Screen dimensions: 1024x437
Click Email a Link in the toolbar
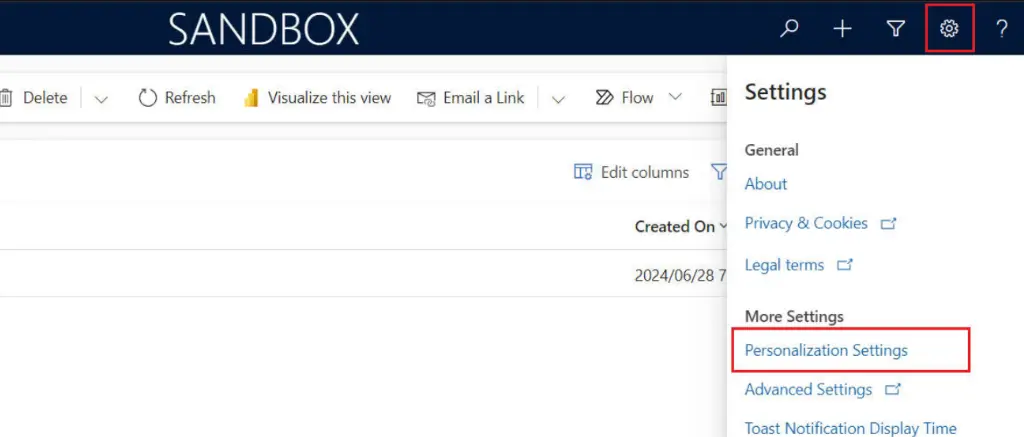point(470,98)
